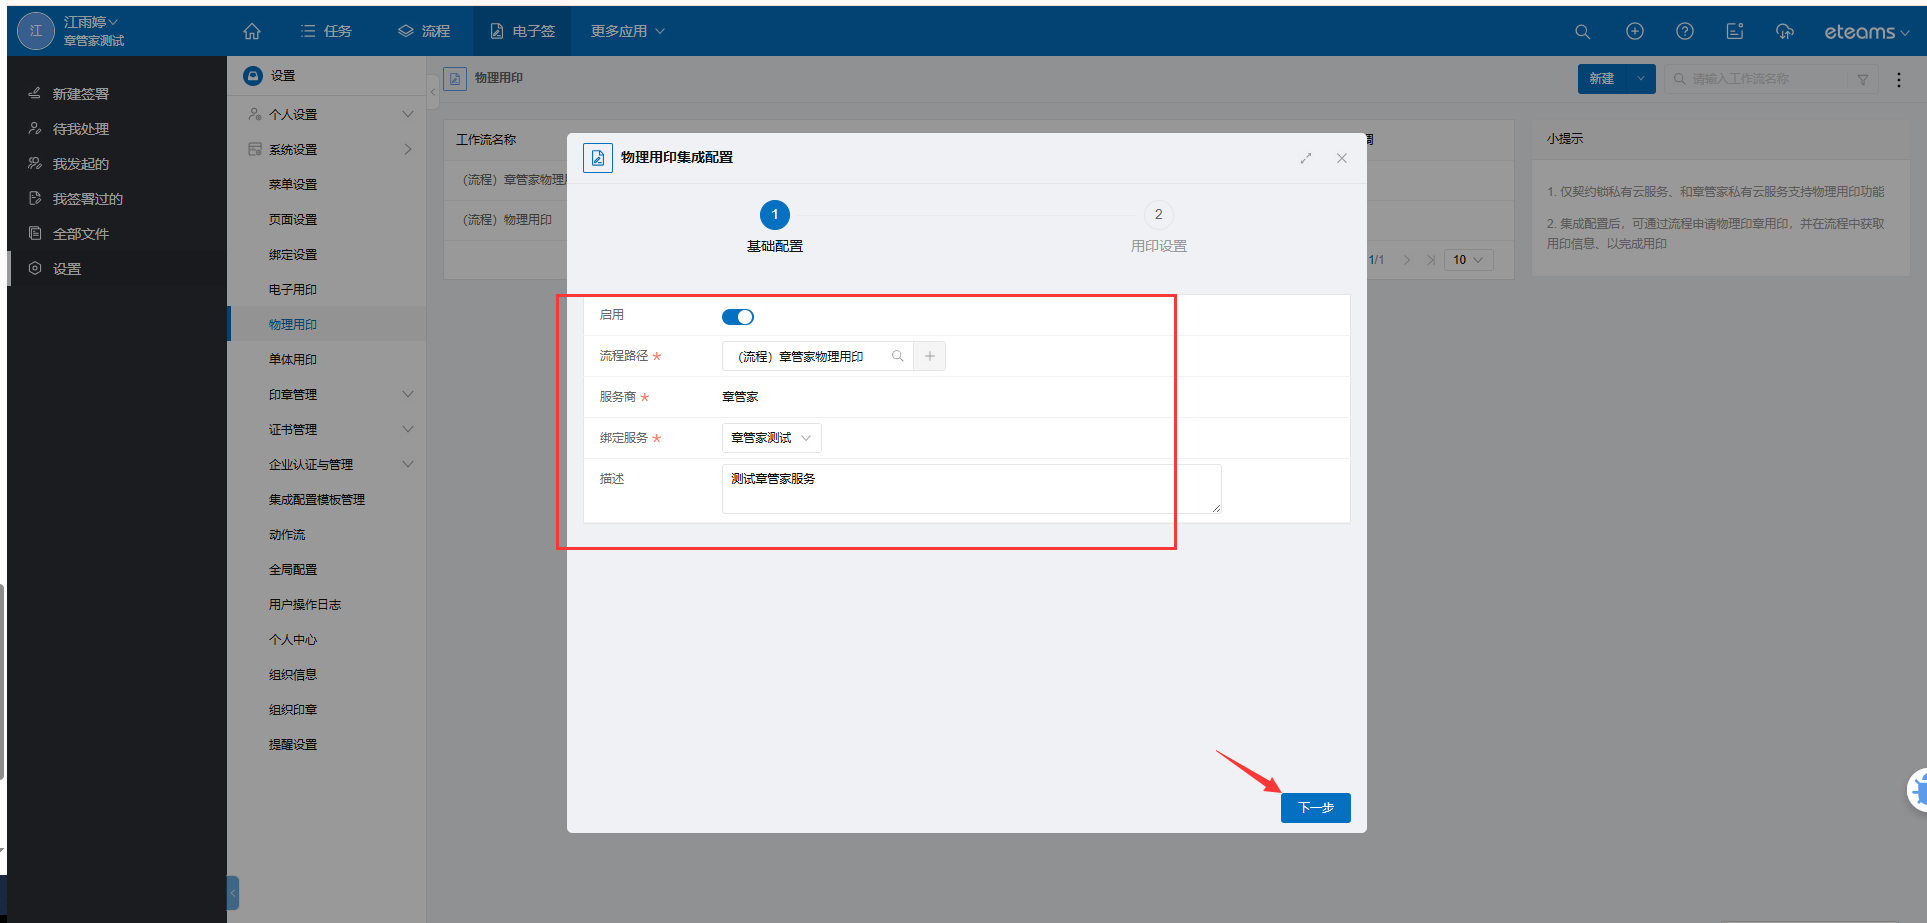Expand the 更多应用 dropdown menu
Screen dimensions: 1927x923
[627, 31]
